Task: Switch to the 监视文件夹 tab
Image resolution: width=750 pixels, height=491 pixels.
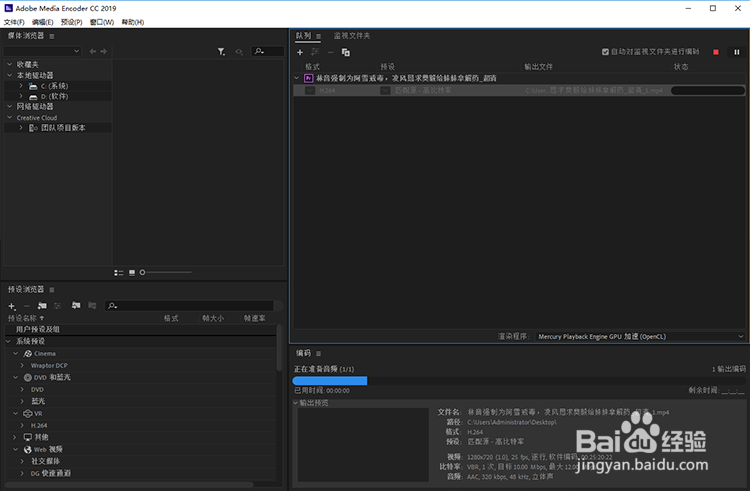Action: 352,36
